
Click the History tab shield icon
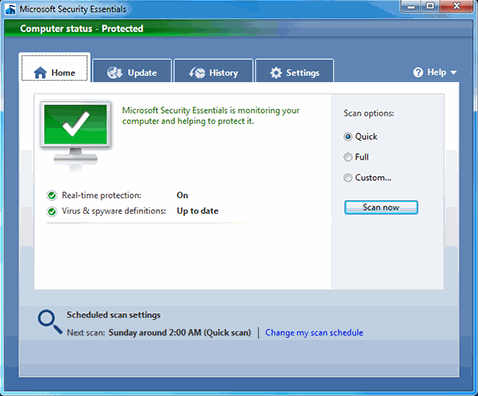(197, 73)
